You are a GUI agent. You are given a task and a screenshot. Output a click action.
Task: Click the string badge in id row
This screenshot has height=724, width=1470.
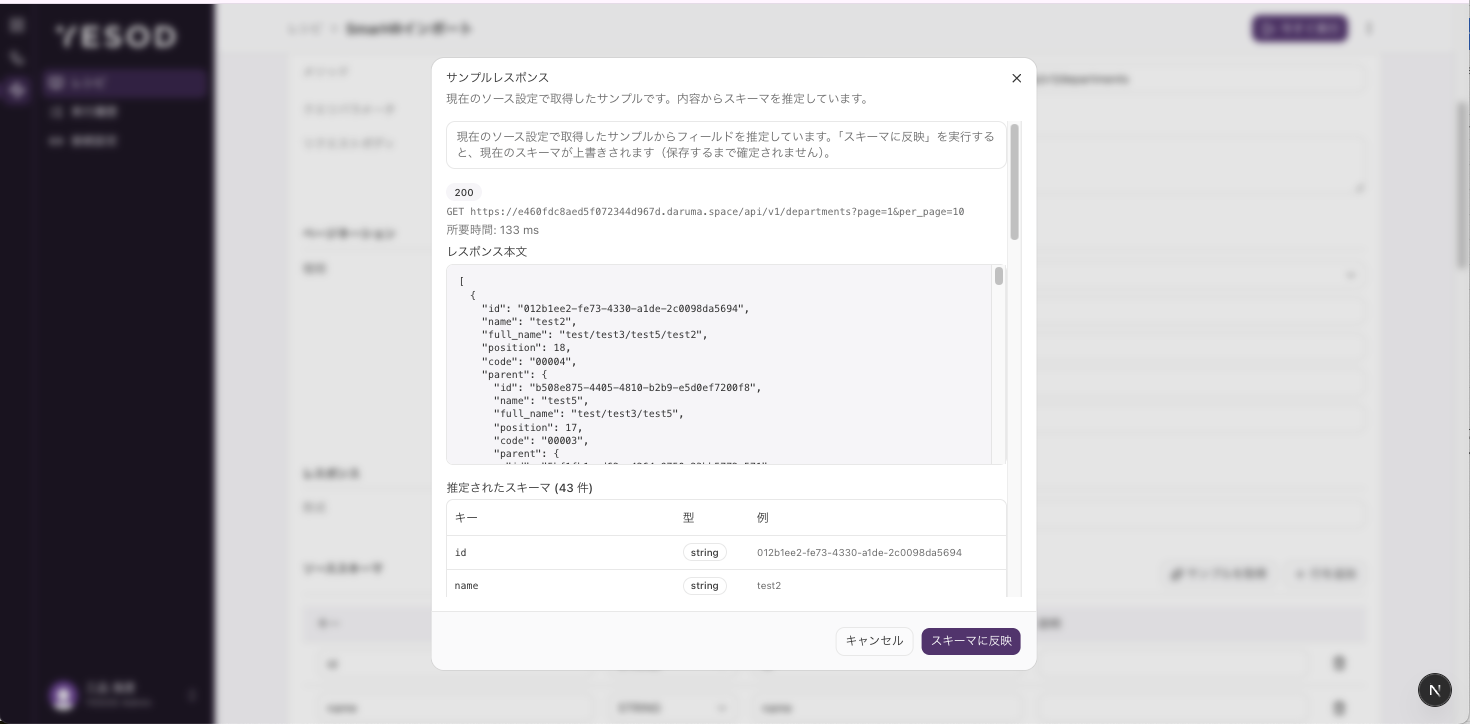[x=705, y=552]
